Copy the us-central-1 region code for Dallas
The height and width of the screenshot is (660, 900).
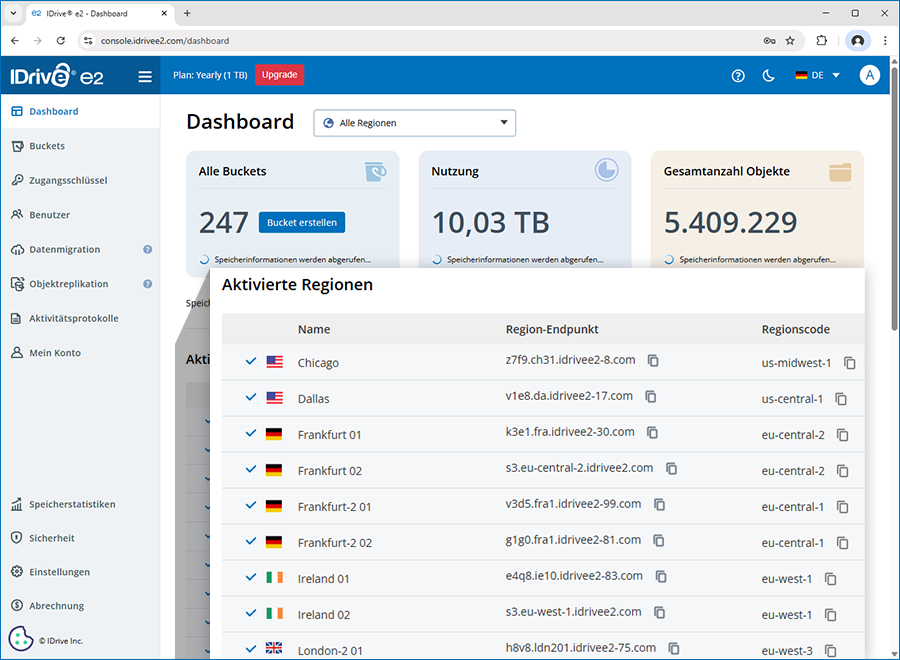coord(841,399)
